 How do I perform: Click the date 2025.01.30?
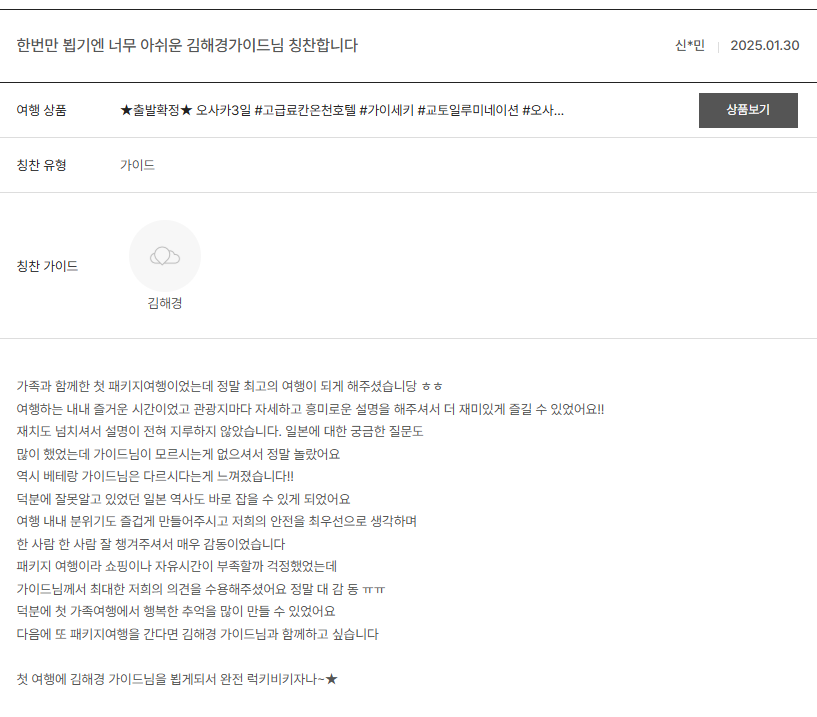tap(764, 45)
